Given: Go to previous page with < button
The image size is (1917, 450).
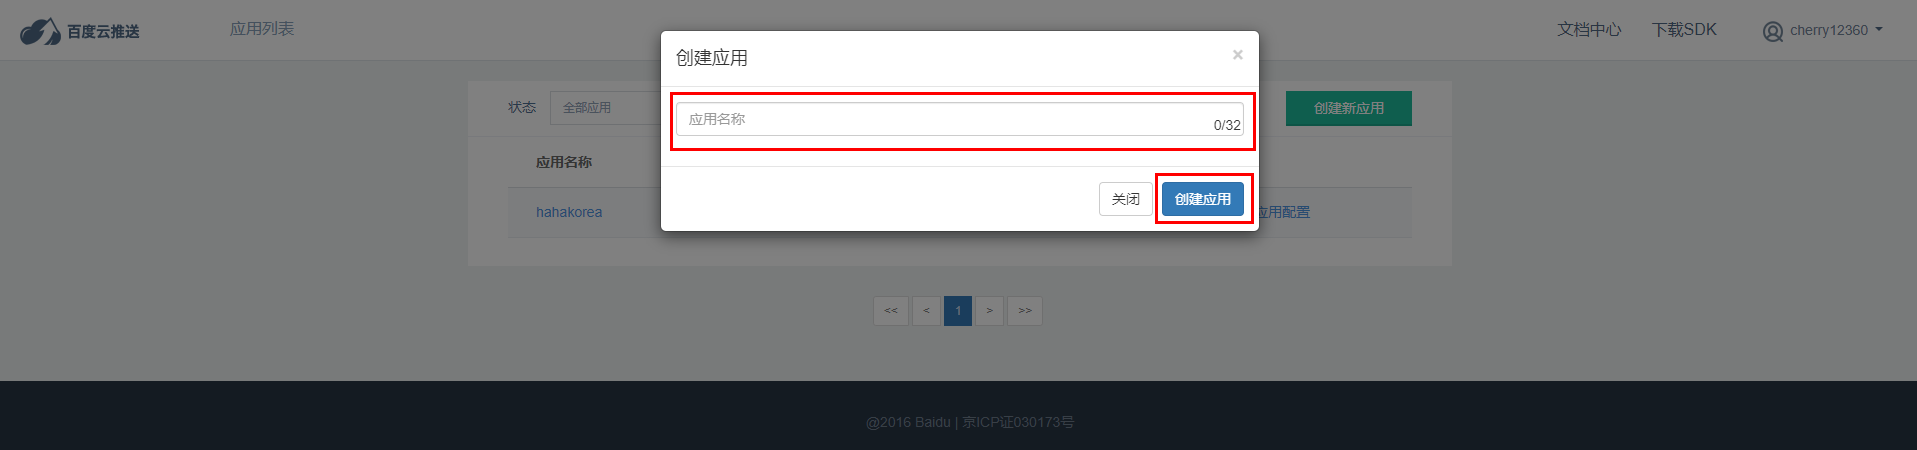Looking at the screenshot, I should tap(926, 311).
